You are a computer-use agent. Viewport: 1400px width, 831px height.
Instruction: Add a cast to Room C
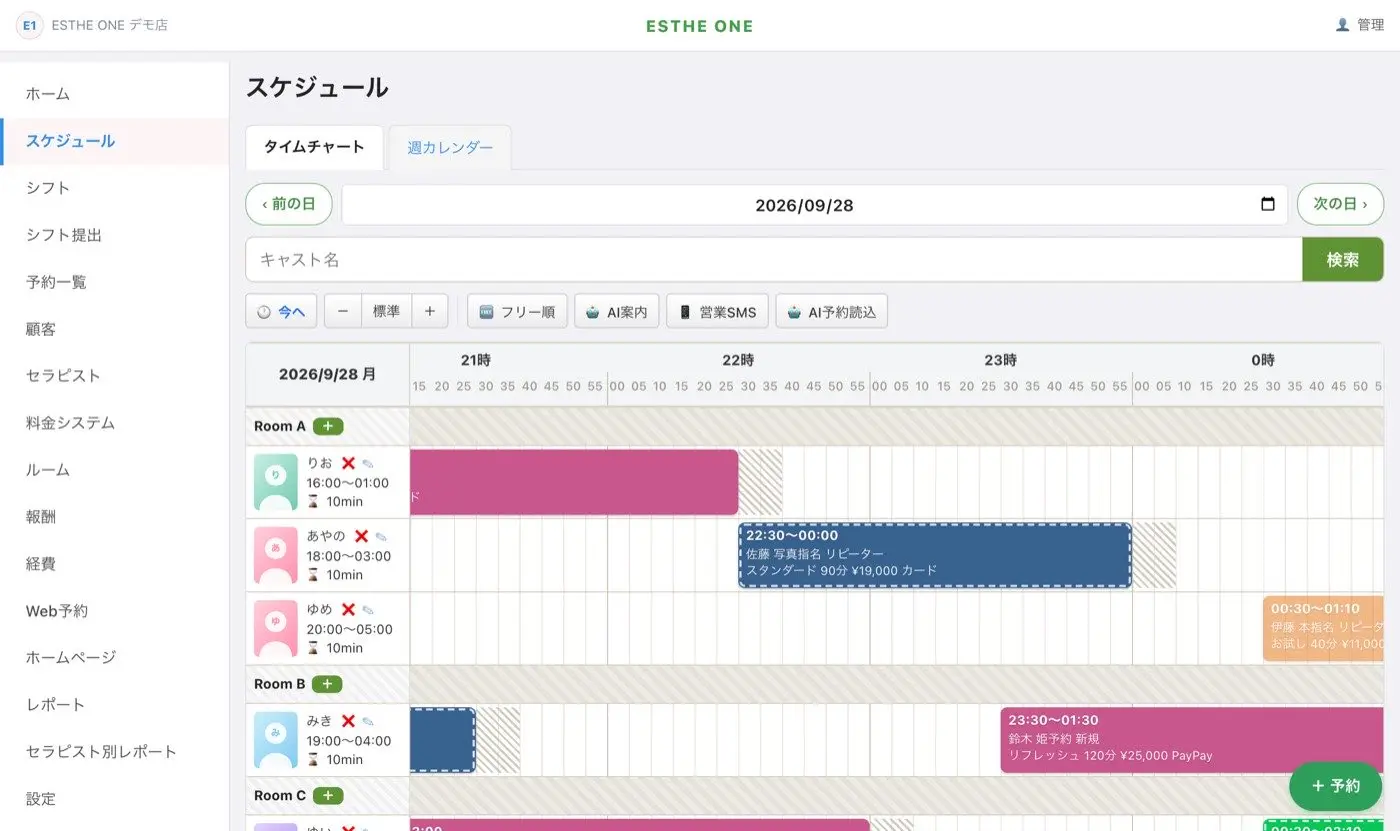pos(328,796)
